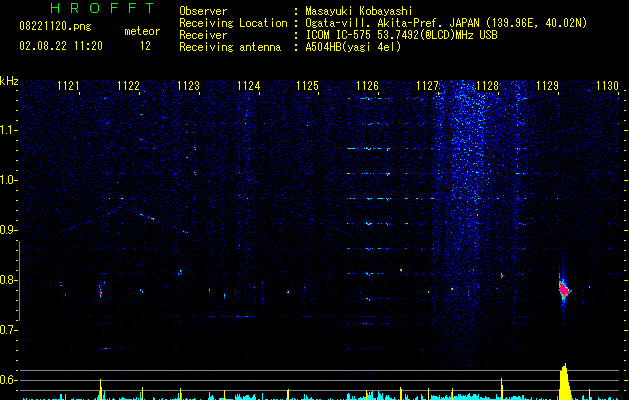Viewport: 629px width, 400px height.
Task: Click the 1128 time marker
Action: 487,86
